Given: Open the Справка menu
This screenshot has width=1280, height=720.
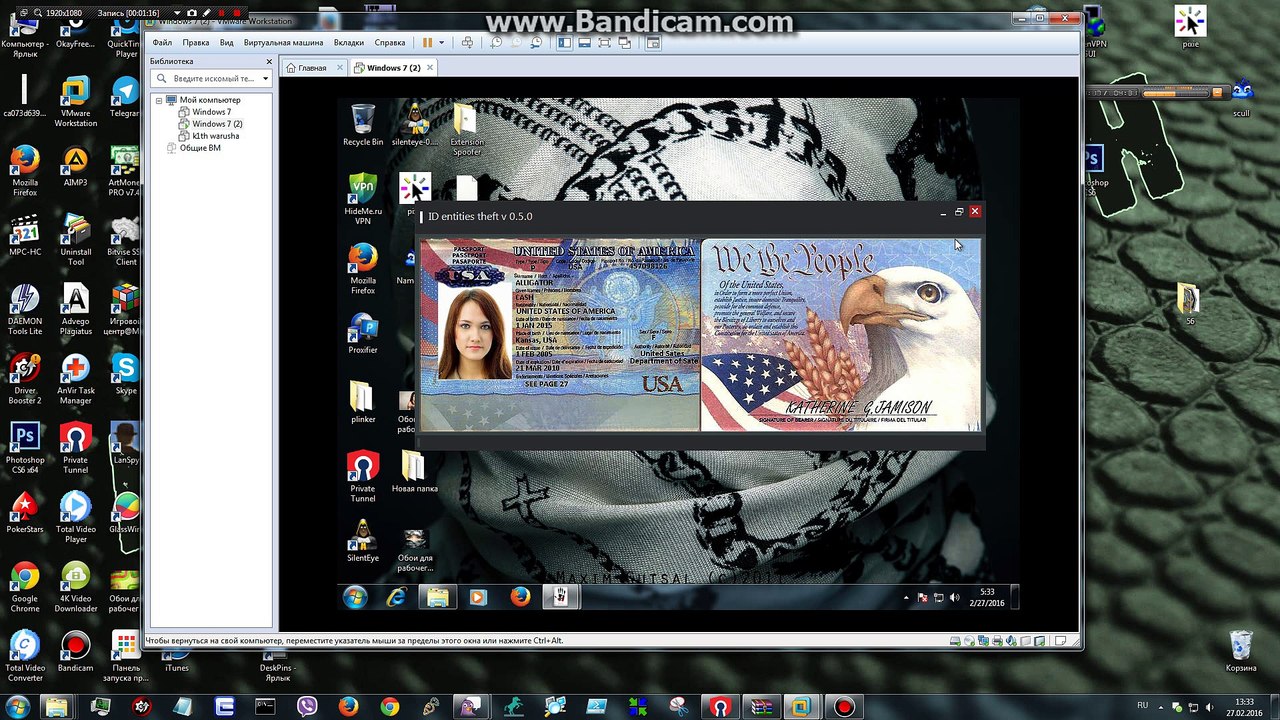Looking at the screenshot, I should pyautogui.click(x=390, y=43).
